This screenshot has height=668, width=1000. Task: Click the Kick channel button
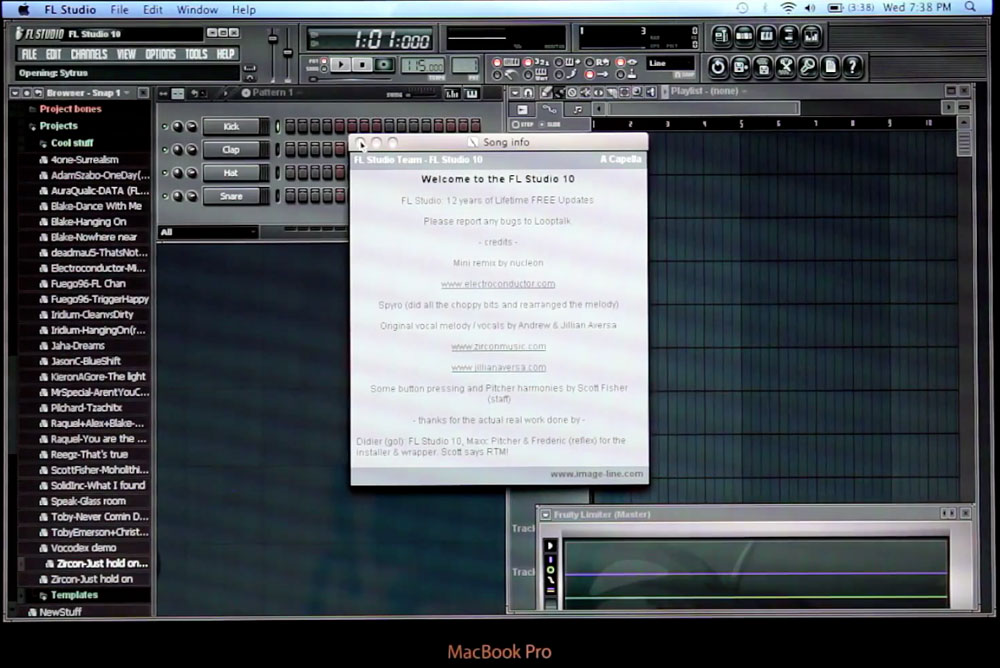[x=232, y=126]
